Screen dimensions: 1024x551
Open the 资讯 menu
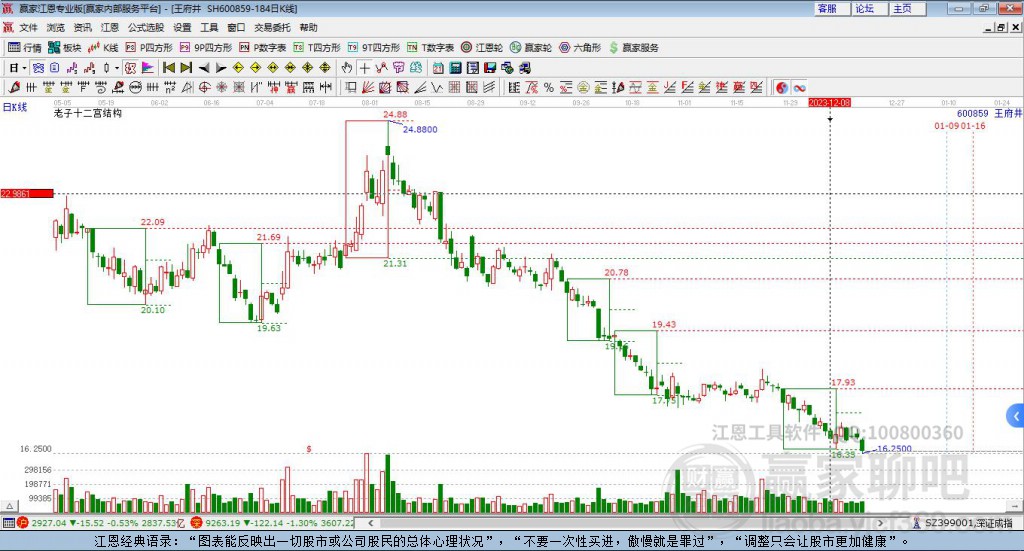[x=82, y=27]
